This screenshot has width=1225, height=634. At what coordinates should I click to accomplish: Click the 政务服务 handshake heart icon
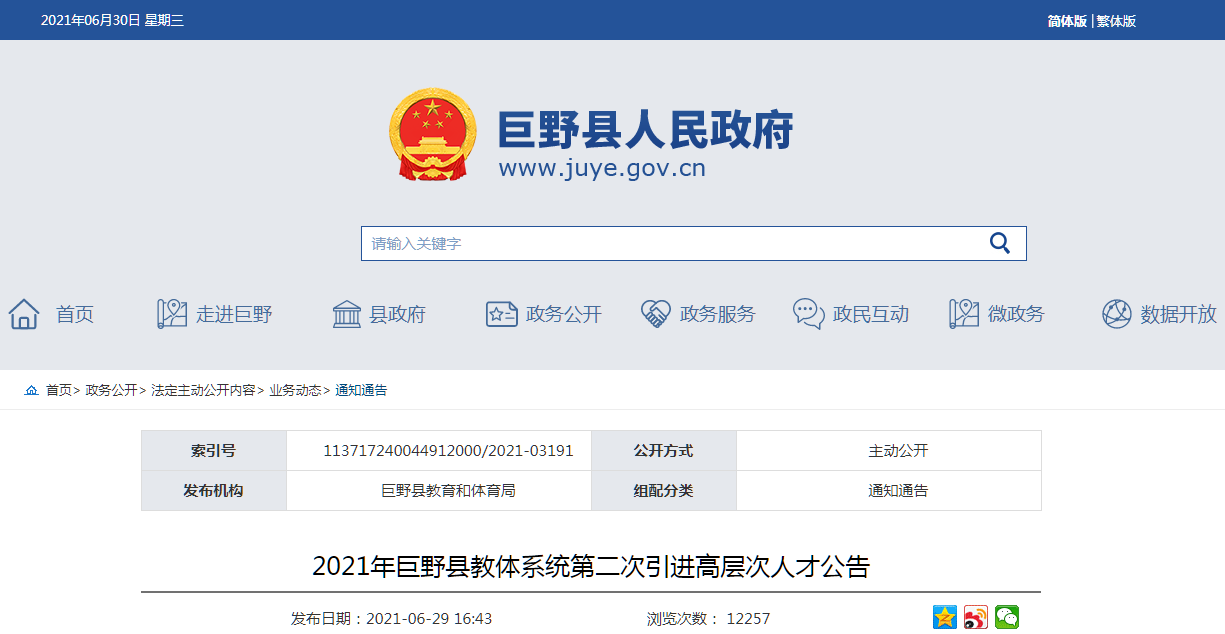(x=655, y=314)
